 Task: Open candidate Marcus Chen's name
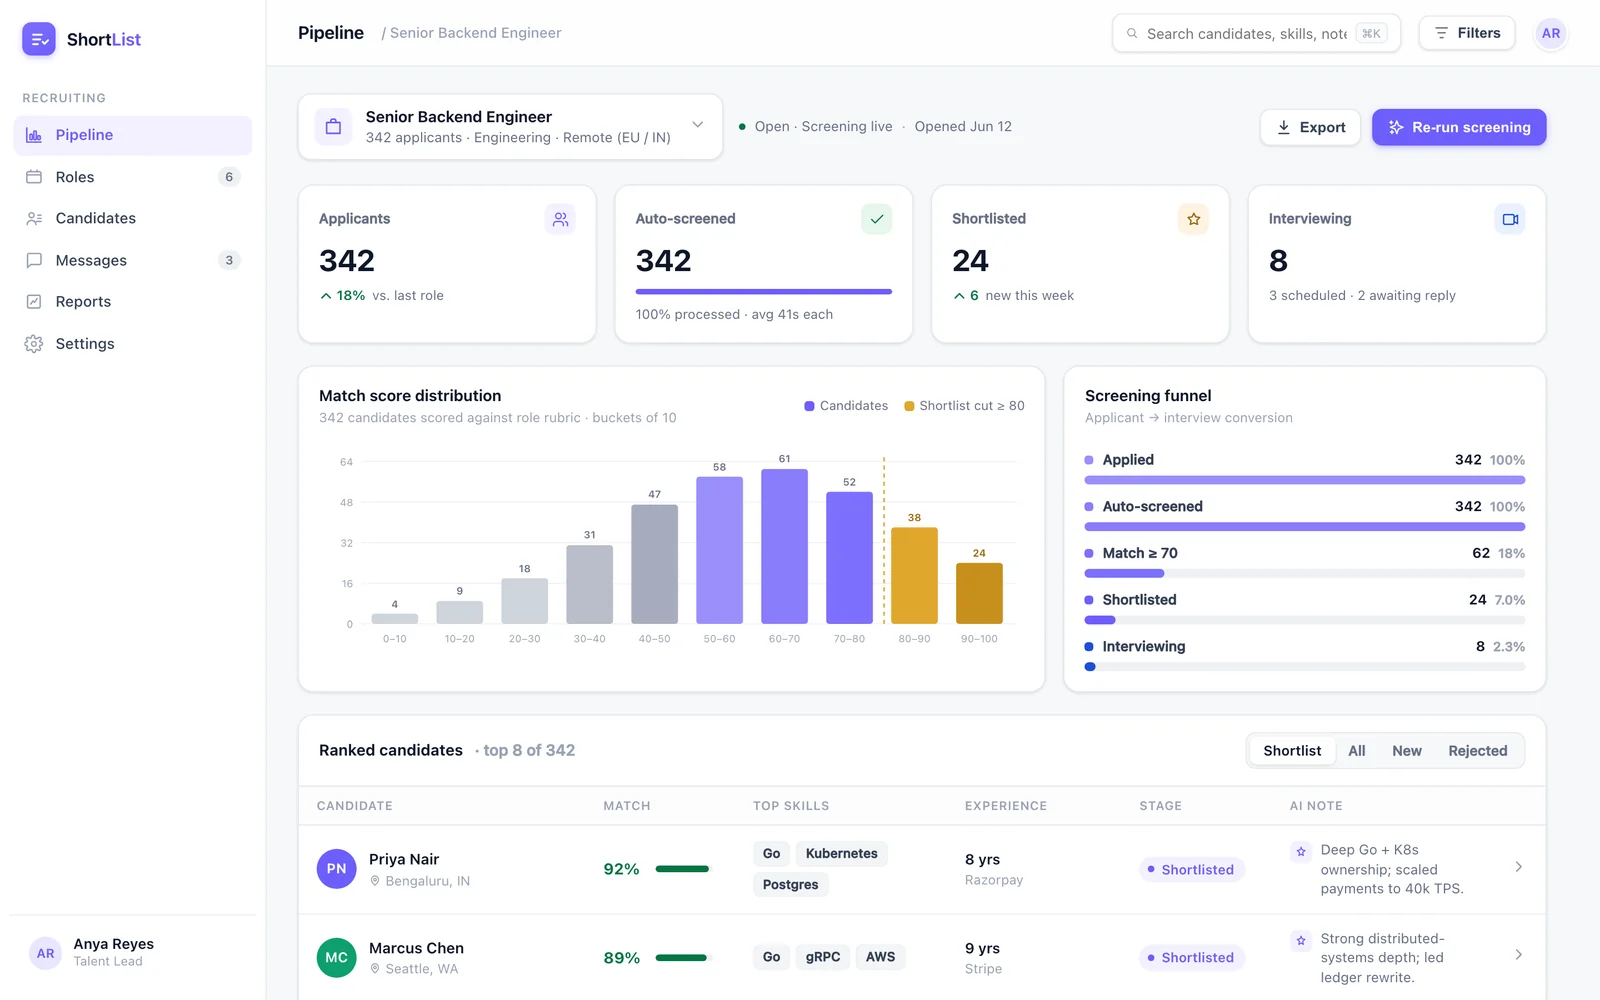tap(416, 948)
